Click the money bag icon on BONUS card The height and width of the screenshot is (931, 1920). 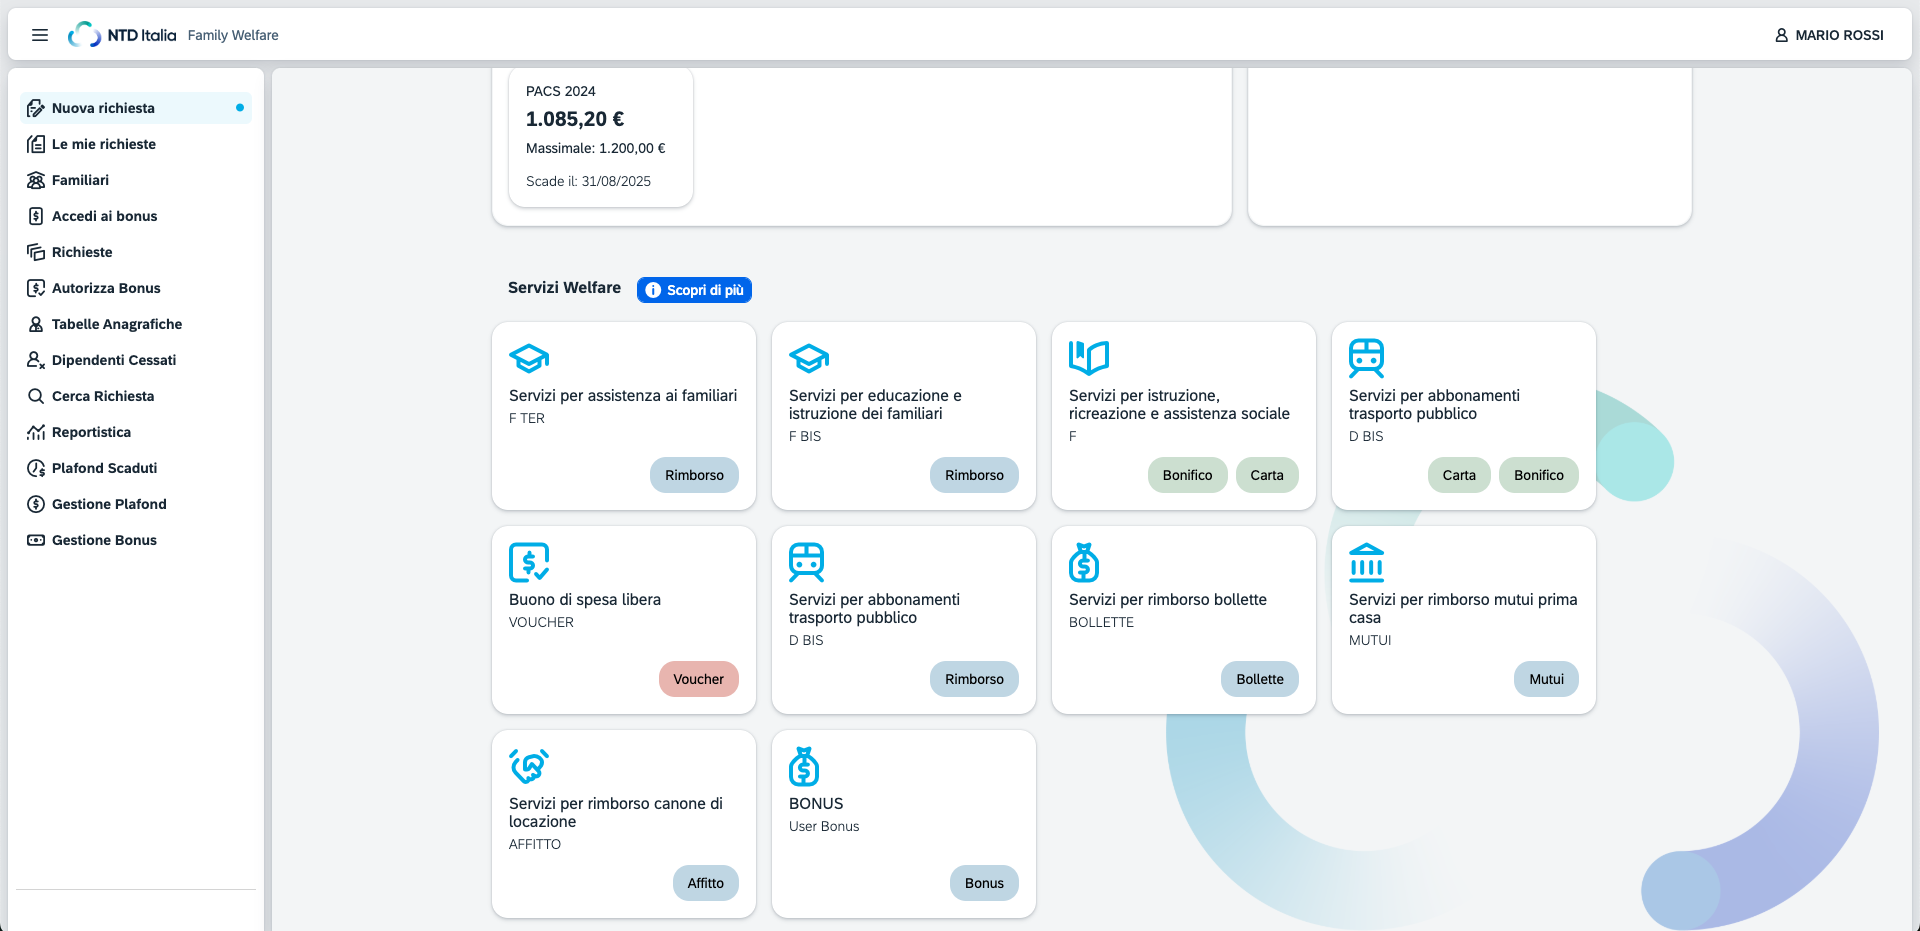pyautogui.click(x=804, y=766)
